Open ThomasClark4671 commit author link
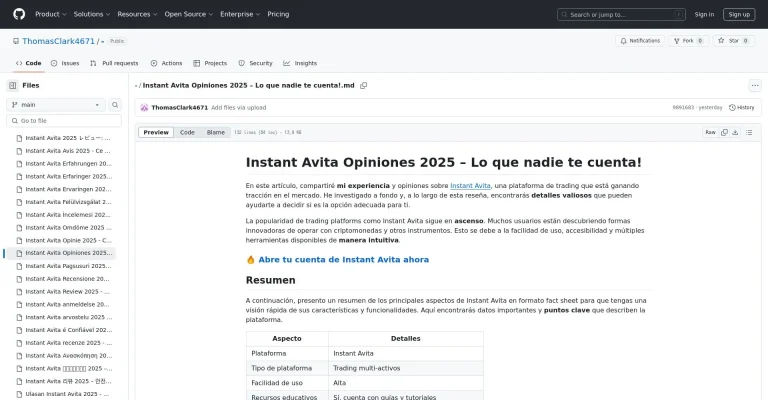Image resolution: width=768 pixels, height=400 pixels. [179, 108]
